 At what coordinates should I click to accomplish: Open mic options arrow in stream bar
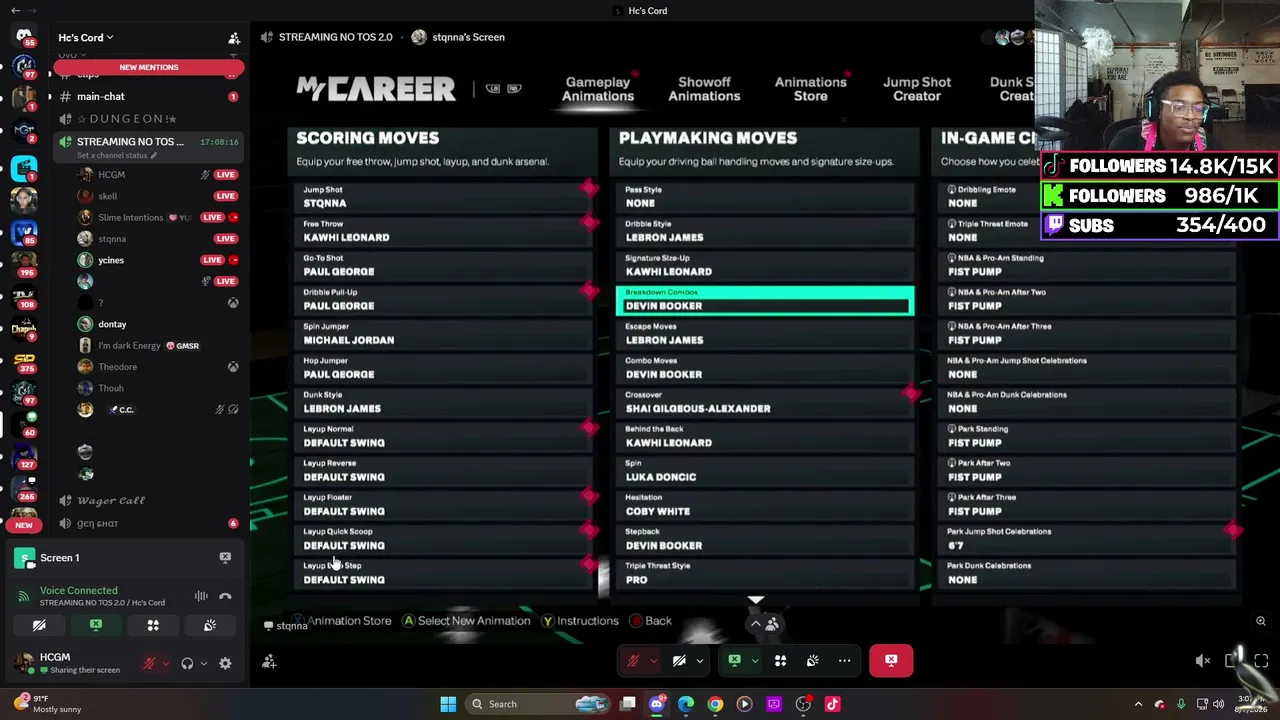point(653,661)
